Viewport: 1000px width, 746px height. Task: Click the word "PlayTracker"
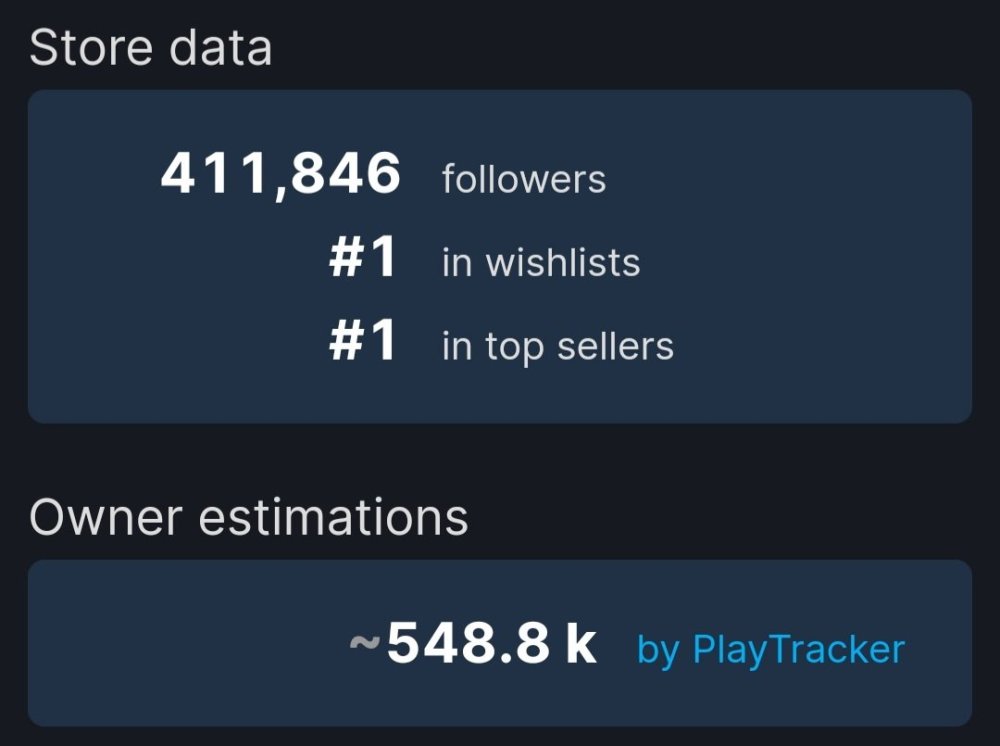[x=798, y=650]
